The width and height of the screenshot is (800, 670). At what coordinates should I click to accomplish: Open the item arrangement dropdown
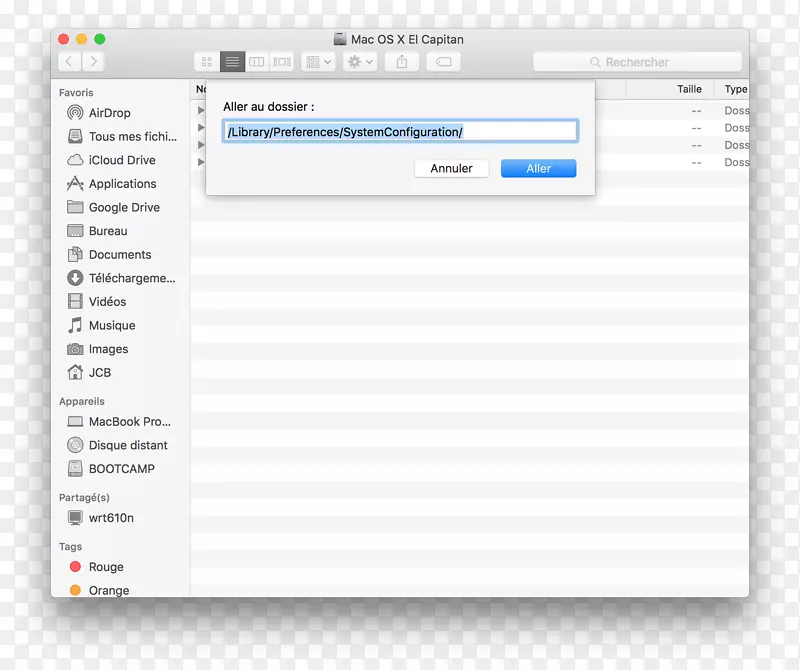coord(318,61)
